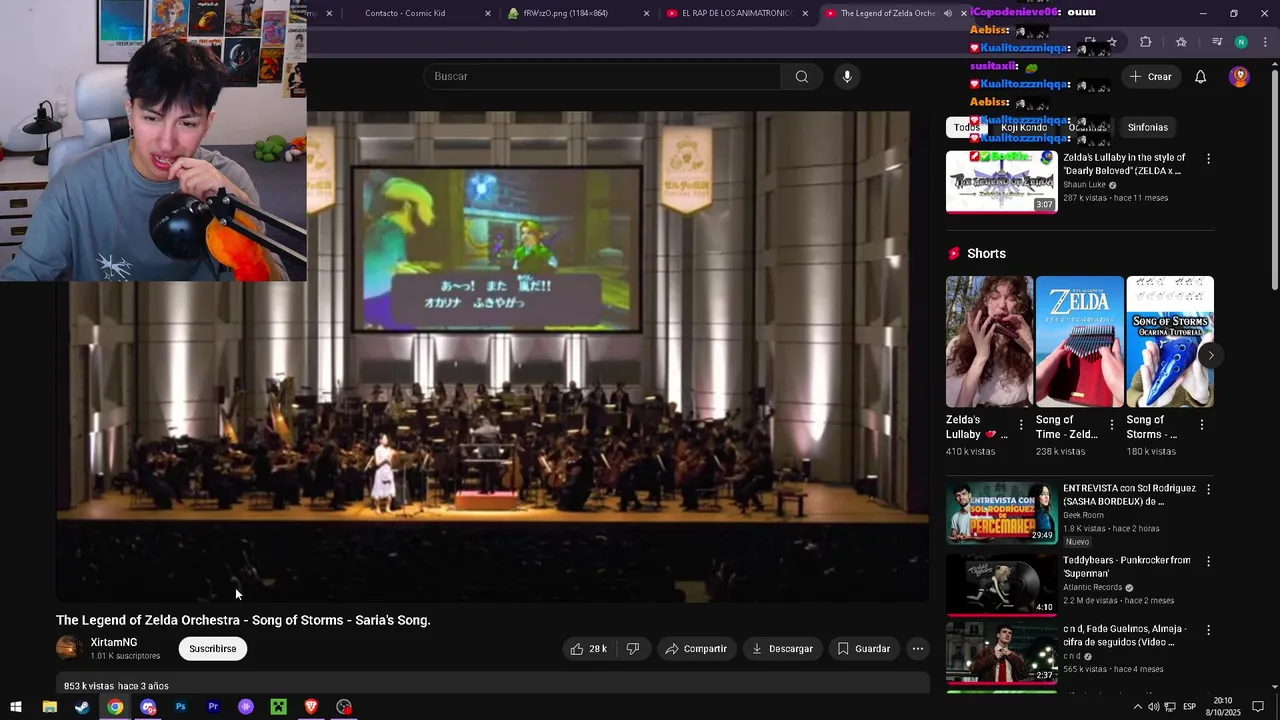Open Song of Storms Ocarina Tutorial short
This screenshot has width=1280, height=720.
1170,342
